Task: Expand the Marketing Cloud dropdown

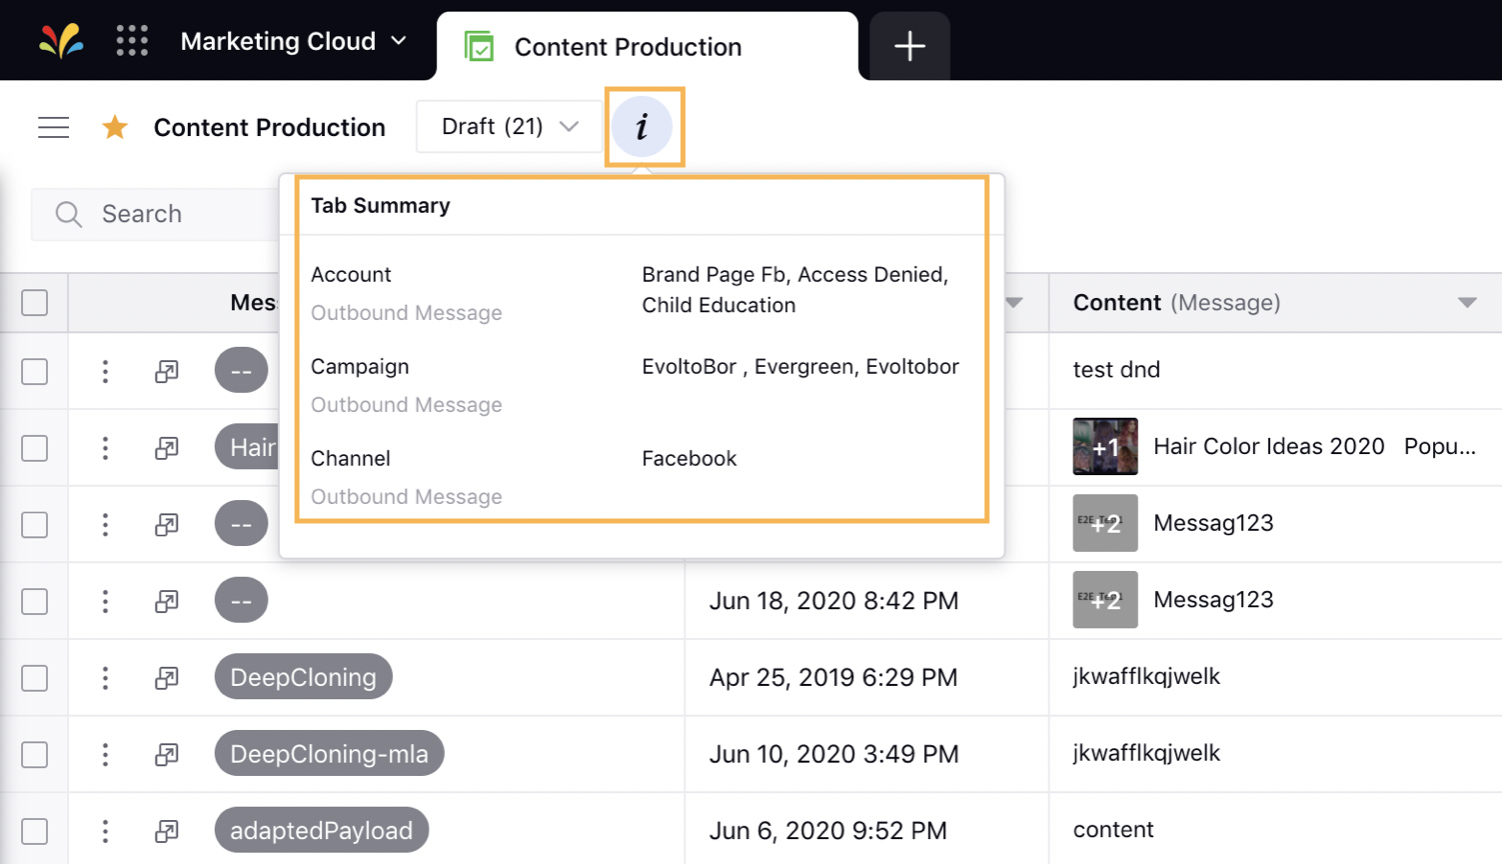Action: pos(293,41)
